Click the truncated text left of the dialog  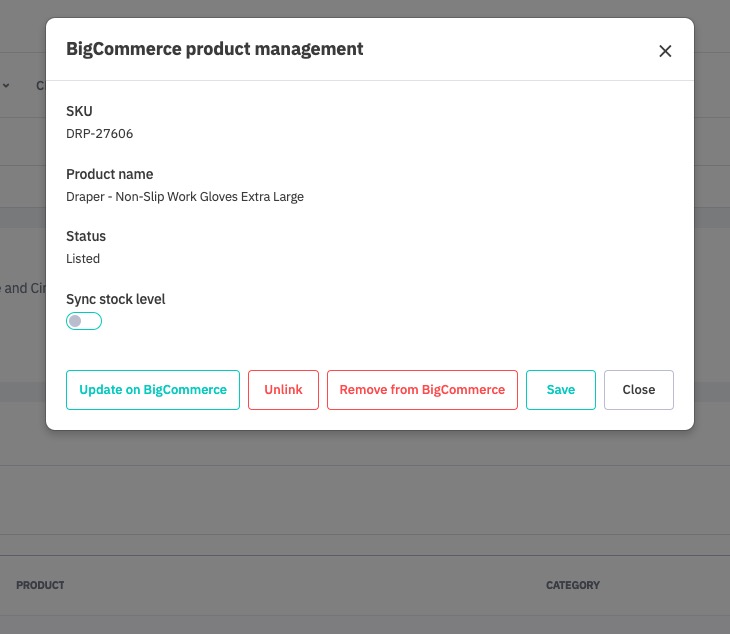tap(22, 288)
